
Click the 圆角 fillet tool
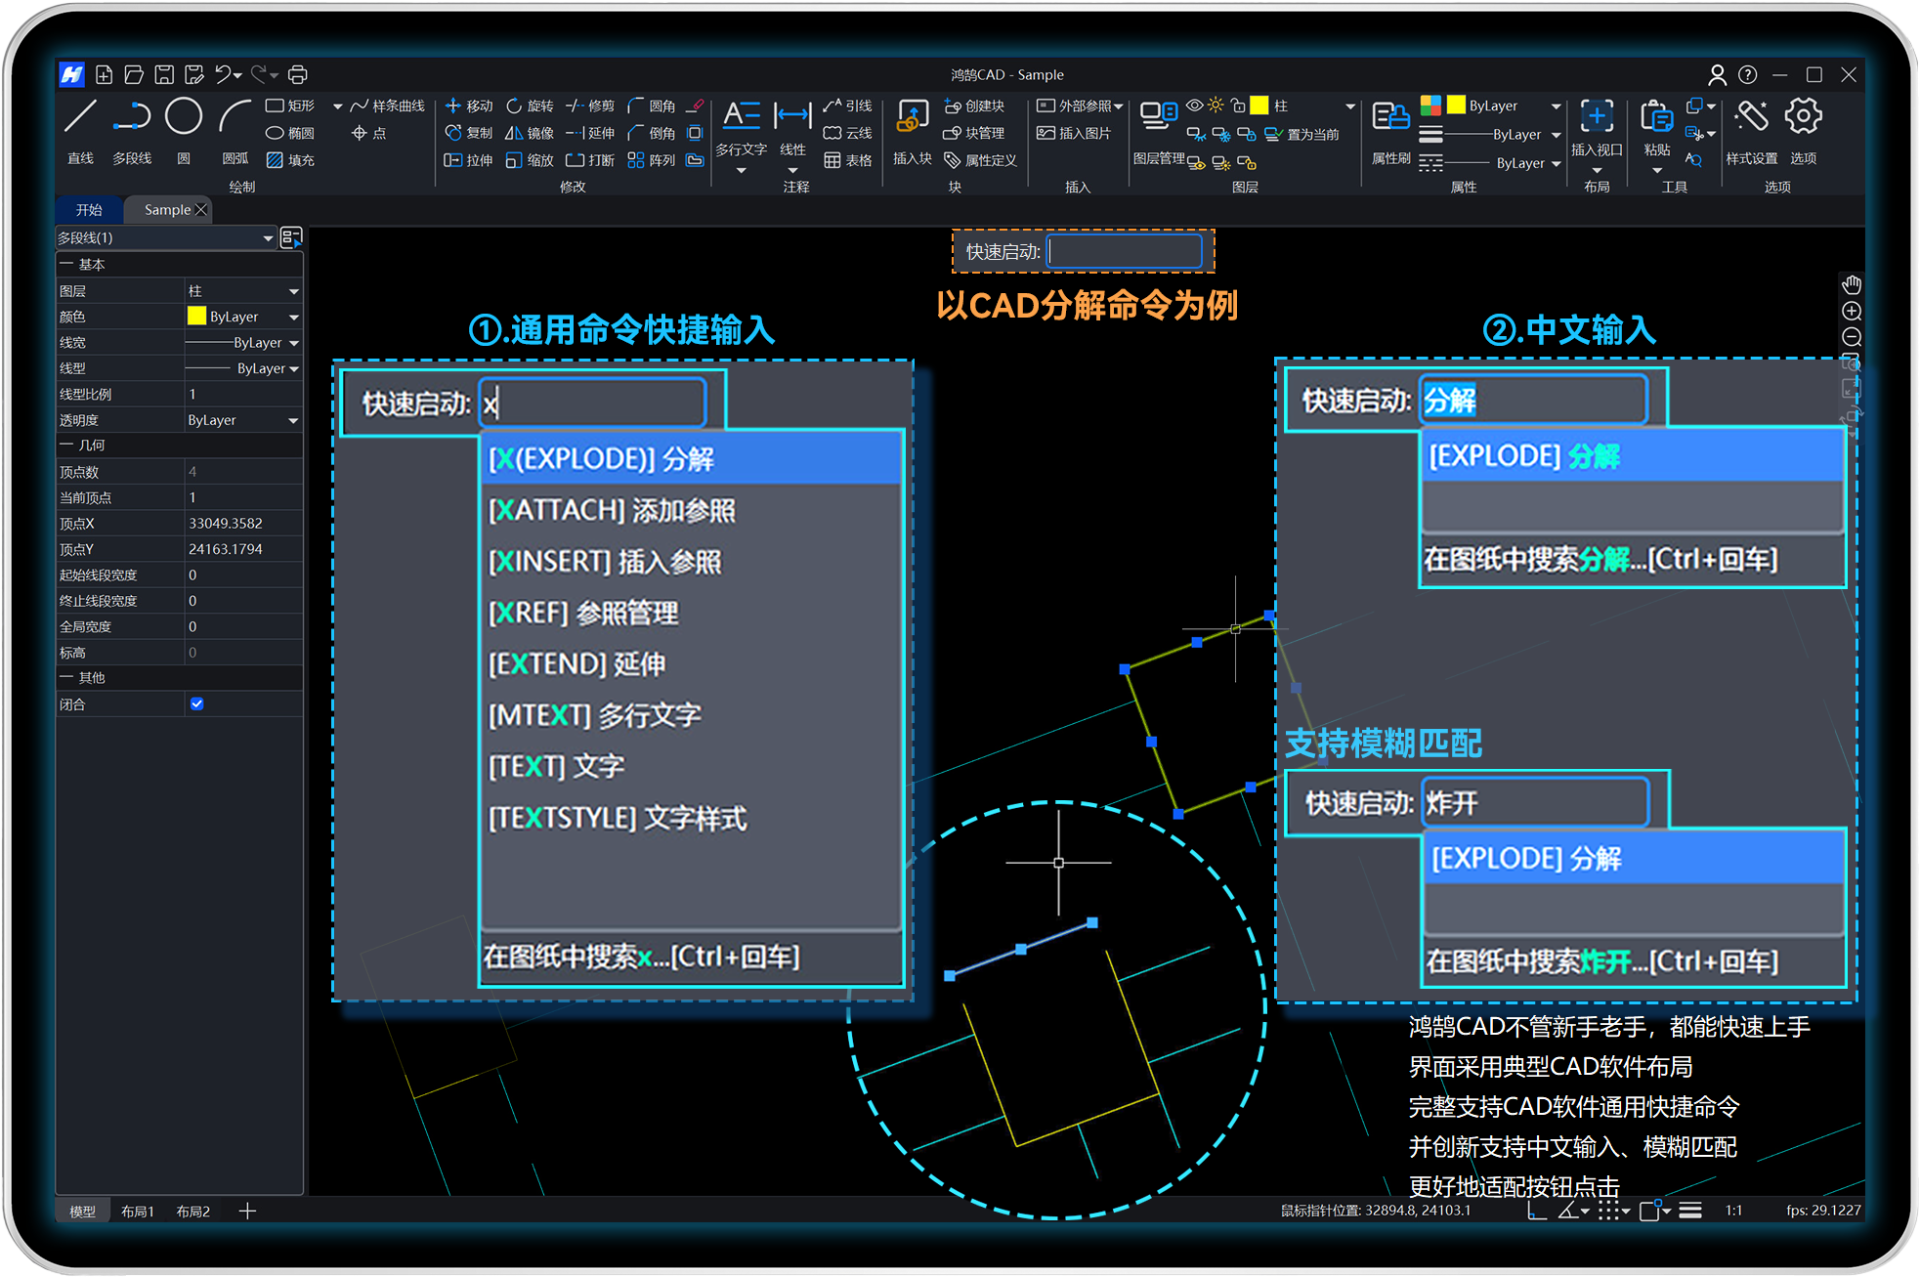tap(651, 106)
